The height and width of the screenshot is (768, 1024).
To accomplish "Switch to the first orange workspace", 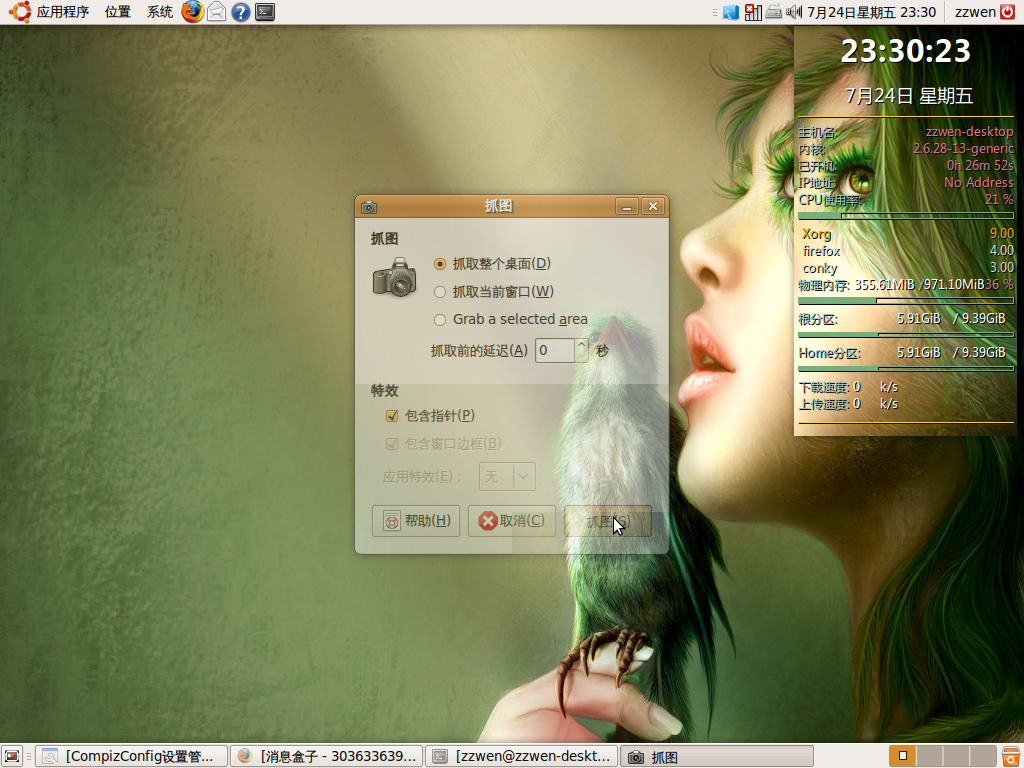I will pos(903,756).
